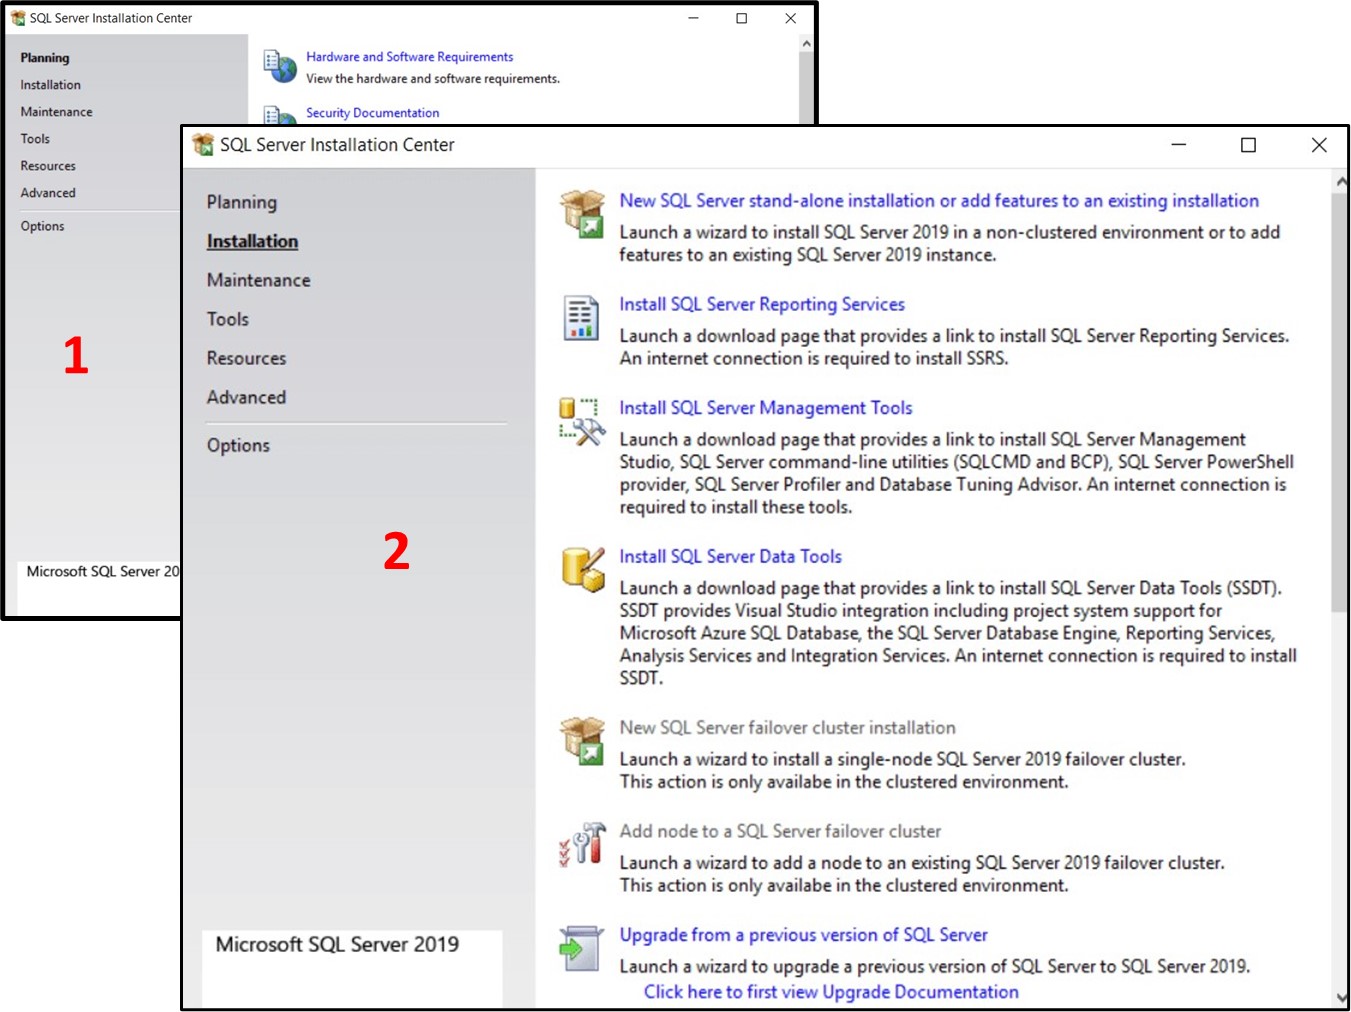Select Tools in the back window sidebar
The width and height of the screenshot is (1351, 1012).
tap(35, 139)
